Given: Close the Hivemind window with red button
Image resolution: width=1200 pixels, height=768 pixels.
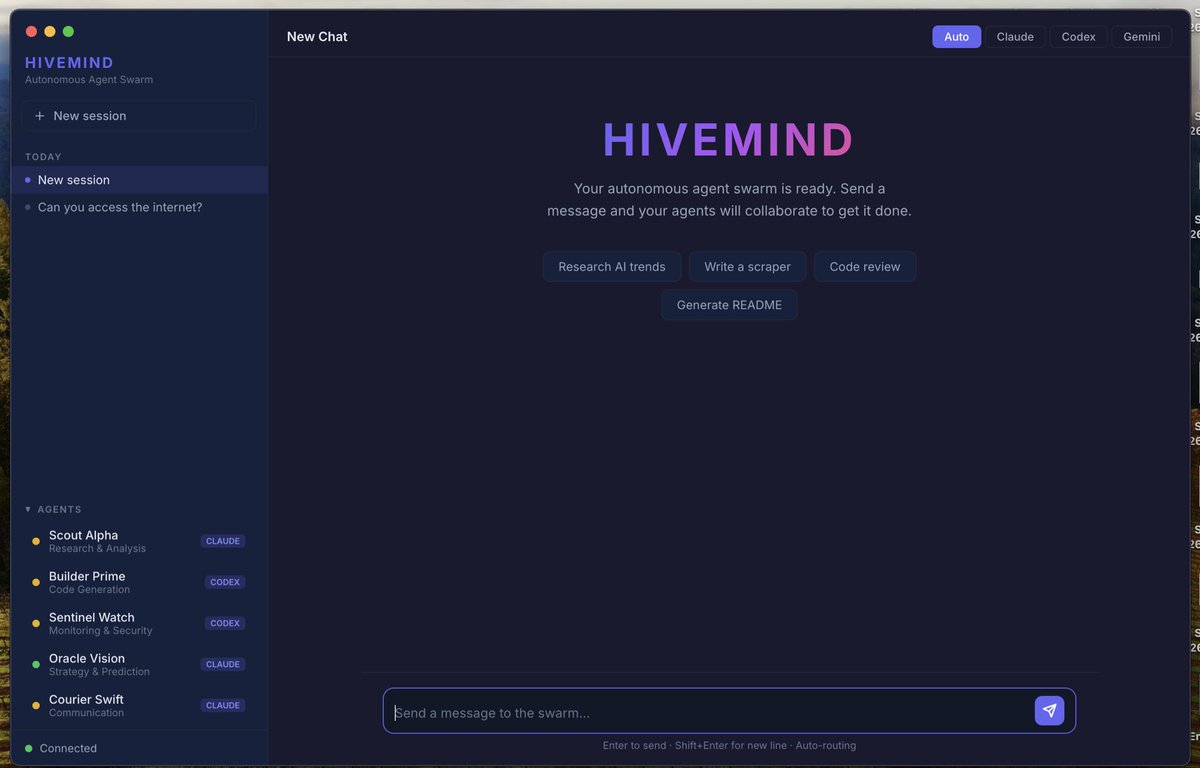Looking at the screenshot, I should click(x=31, y=32).
